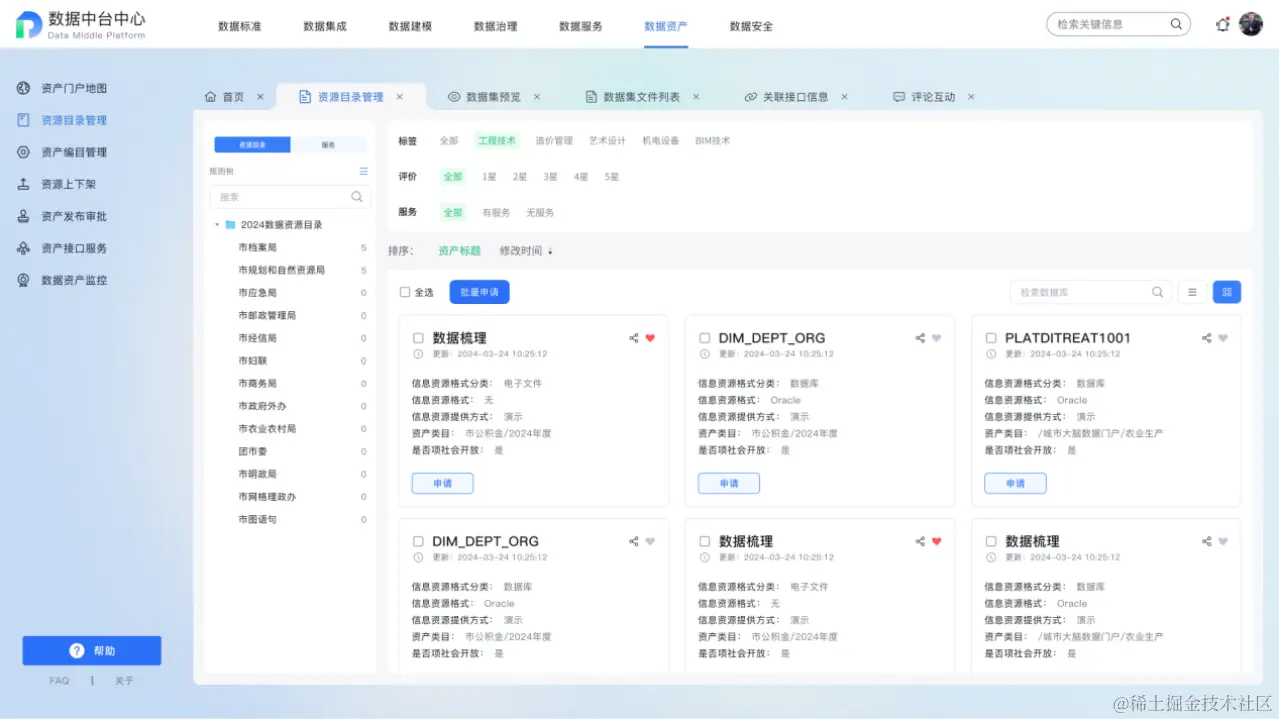This screenshot has height=720, width=1279.
Task: Share the 数据梳理 asset card
Action: coord(634,338)
